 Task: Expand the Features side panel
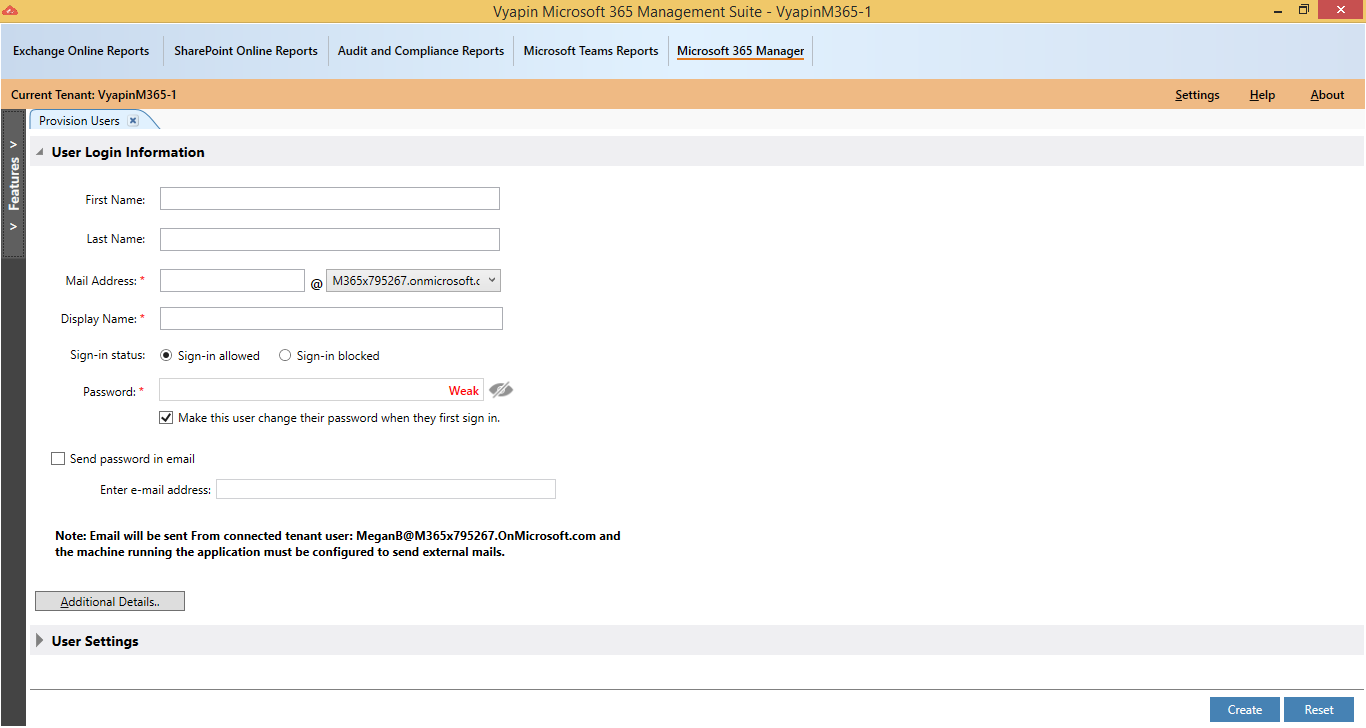point(14,185)
